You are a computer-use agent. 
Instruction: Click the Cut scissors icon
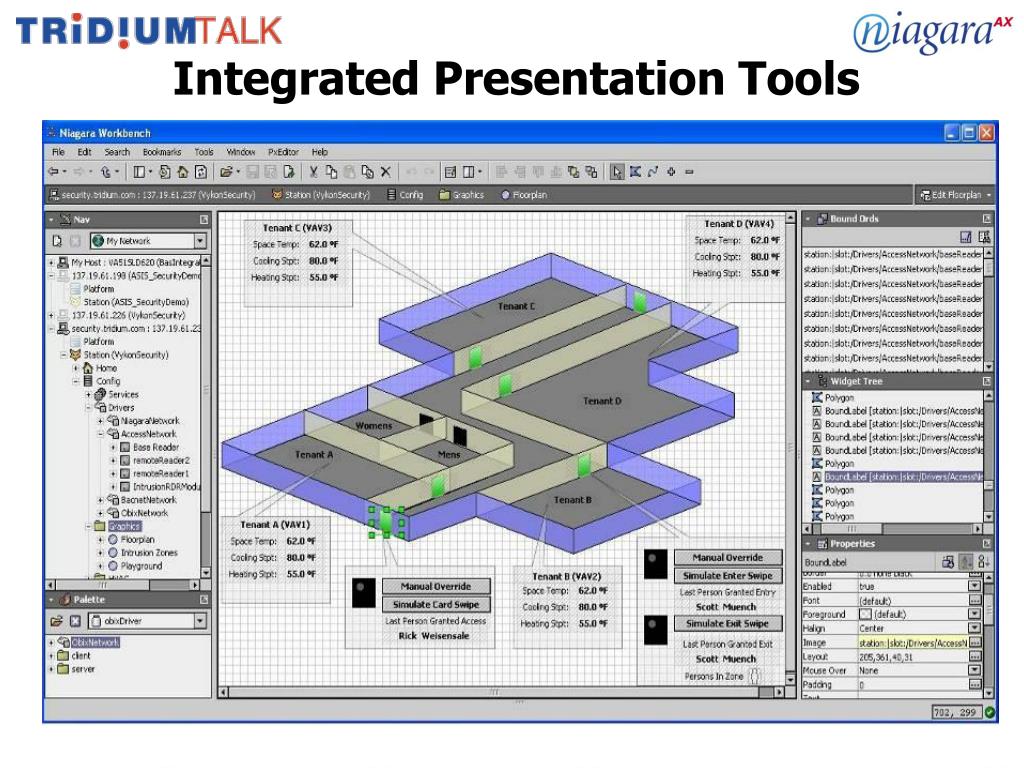(x=313, y=172)
